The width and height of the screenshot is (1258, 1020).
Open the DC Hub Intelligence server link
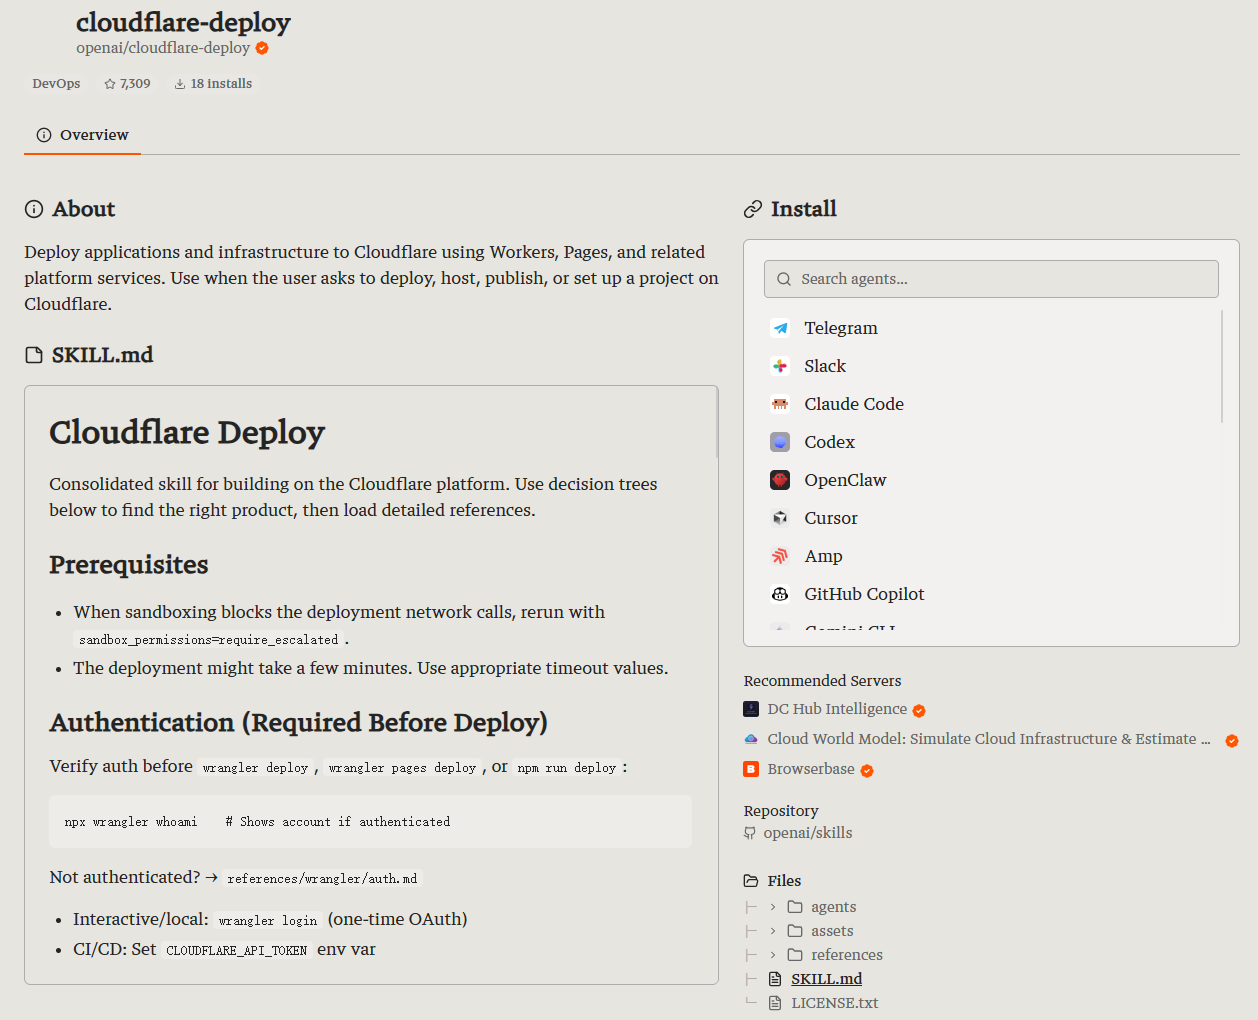[837, 709]
